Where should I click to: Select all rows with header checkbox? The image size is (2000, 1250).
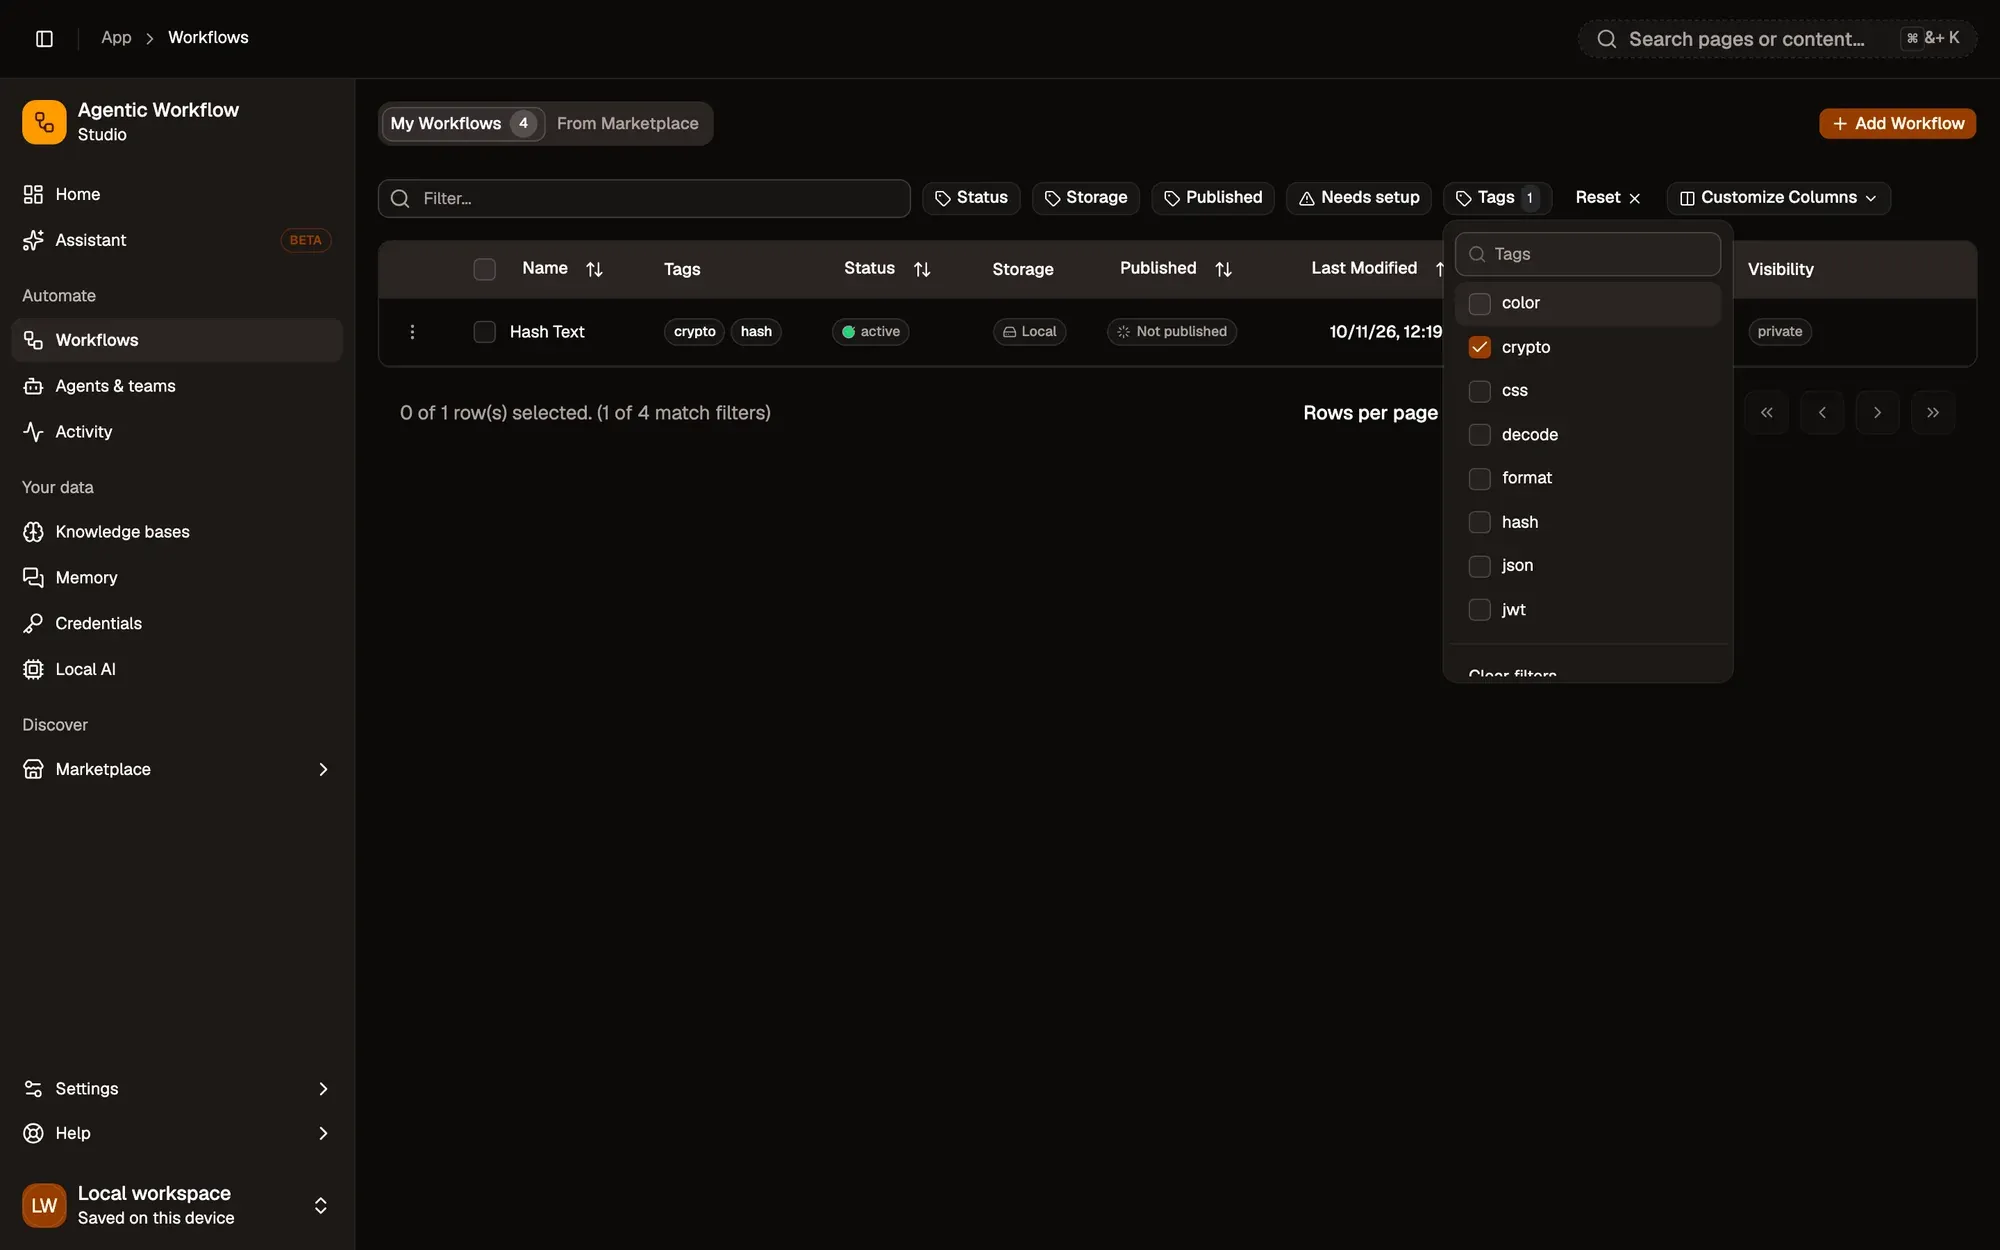click(484, 269)
